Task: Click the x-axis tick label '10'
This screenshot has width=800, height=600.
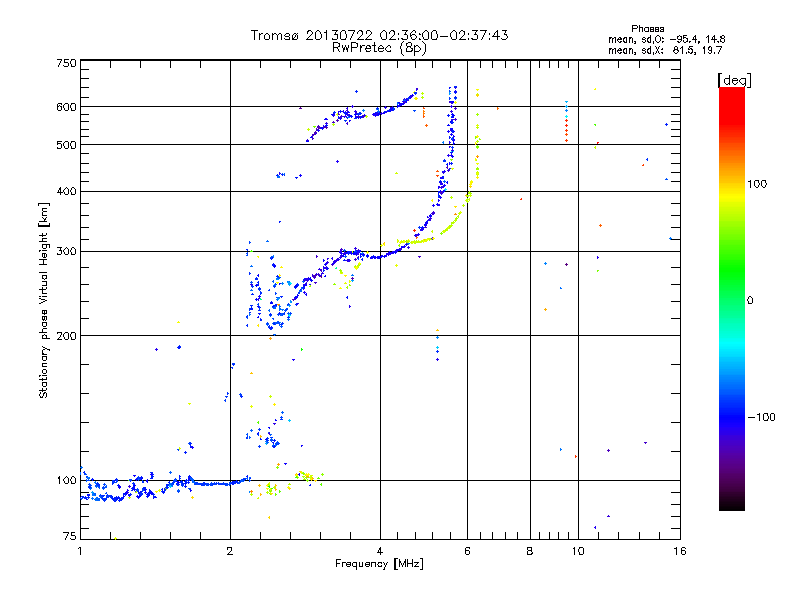Action: pyautogui.click(x=578, y=551)
